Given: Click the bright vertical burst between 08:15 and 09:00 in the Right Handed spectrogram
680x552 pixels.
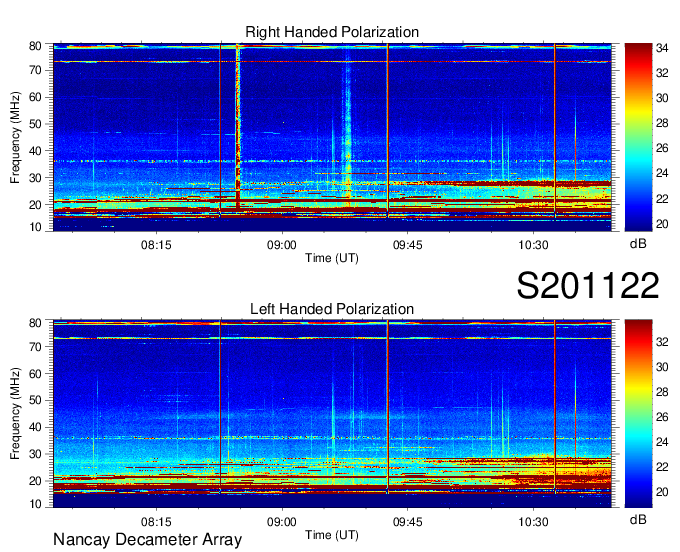Looking at the screenshot, I should point(238,126).
